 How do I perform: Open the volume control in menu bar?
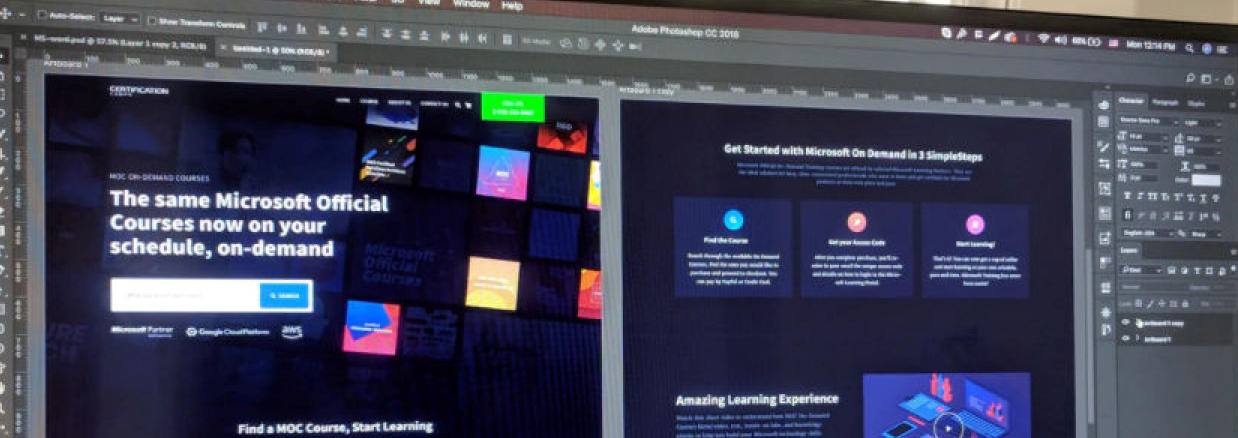[1061, 40]
